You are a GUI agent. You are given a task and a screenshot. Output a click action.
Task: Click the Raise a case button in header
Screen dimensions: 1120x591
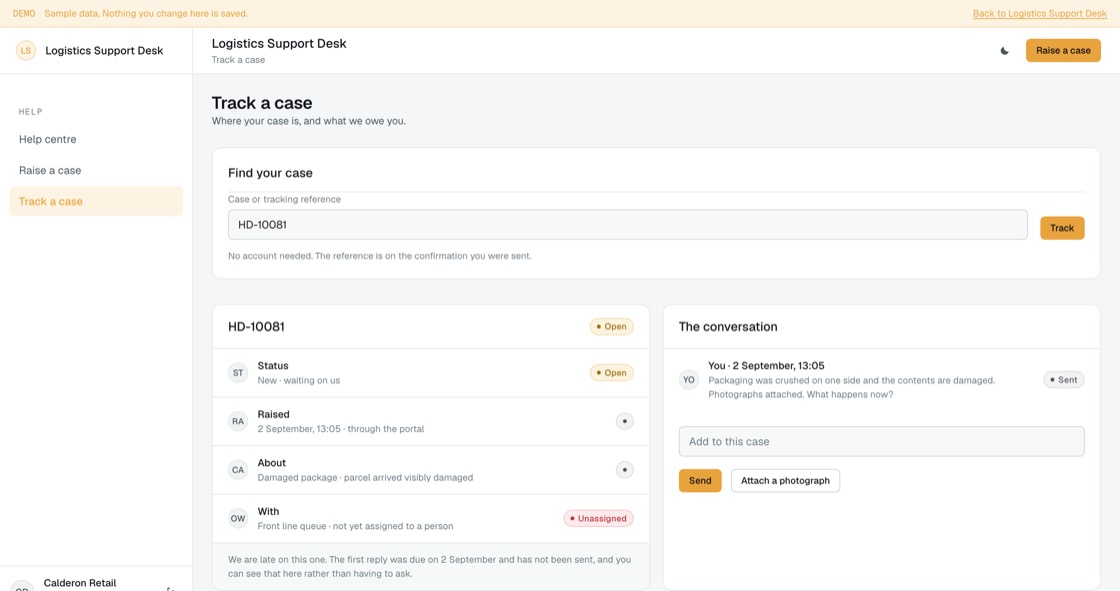click(1063, 51)
